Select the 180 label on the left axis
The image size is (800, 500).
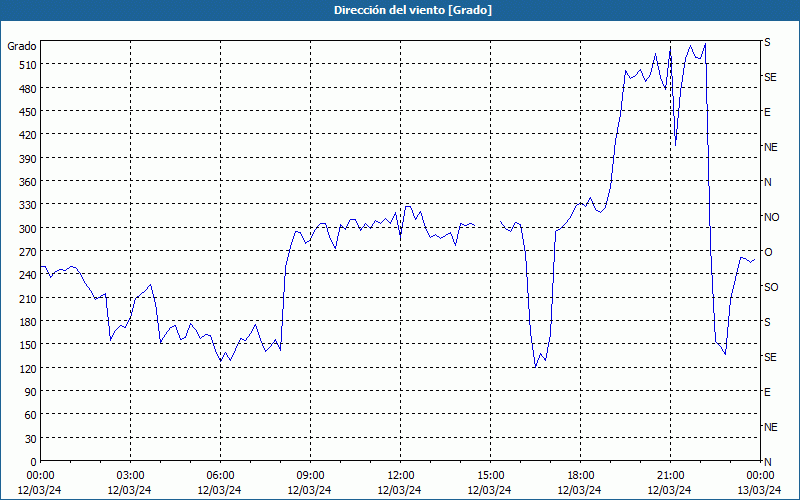point(28,322)
